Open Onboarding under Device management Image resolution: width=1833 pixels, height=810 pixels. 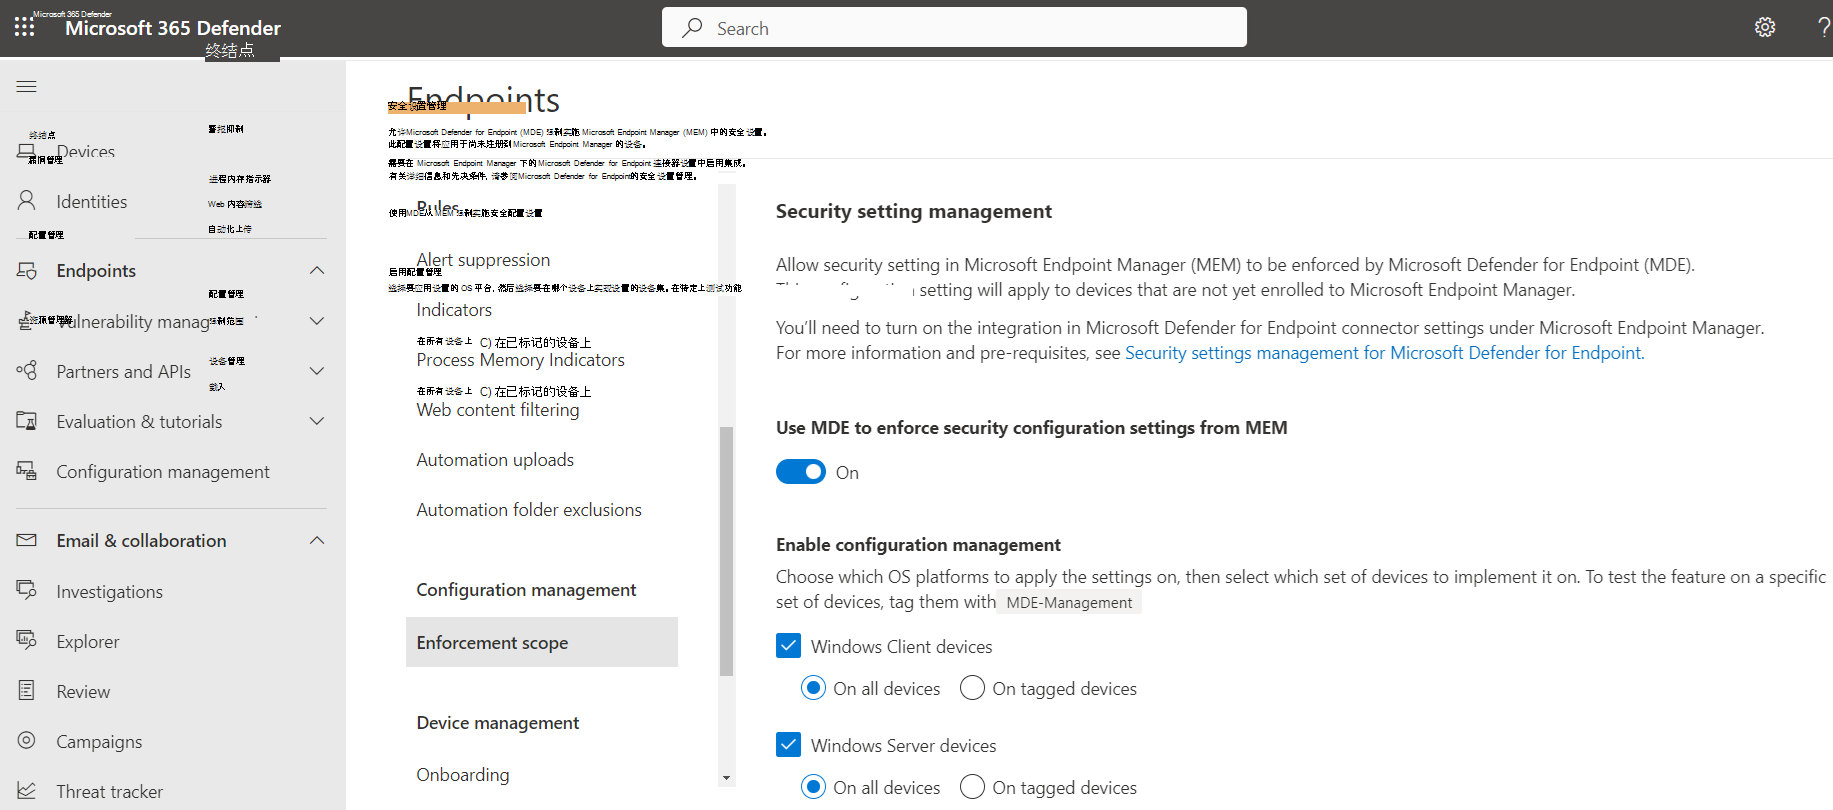click(463, 775)
